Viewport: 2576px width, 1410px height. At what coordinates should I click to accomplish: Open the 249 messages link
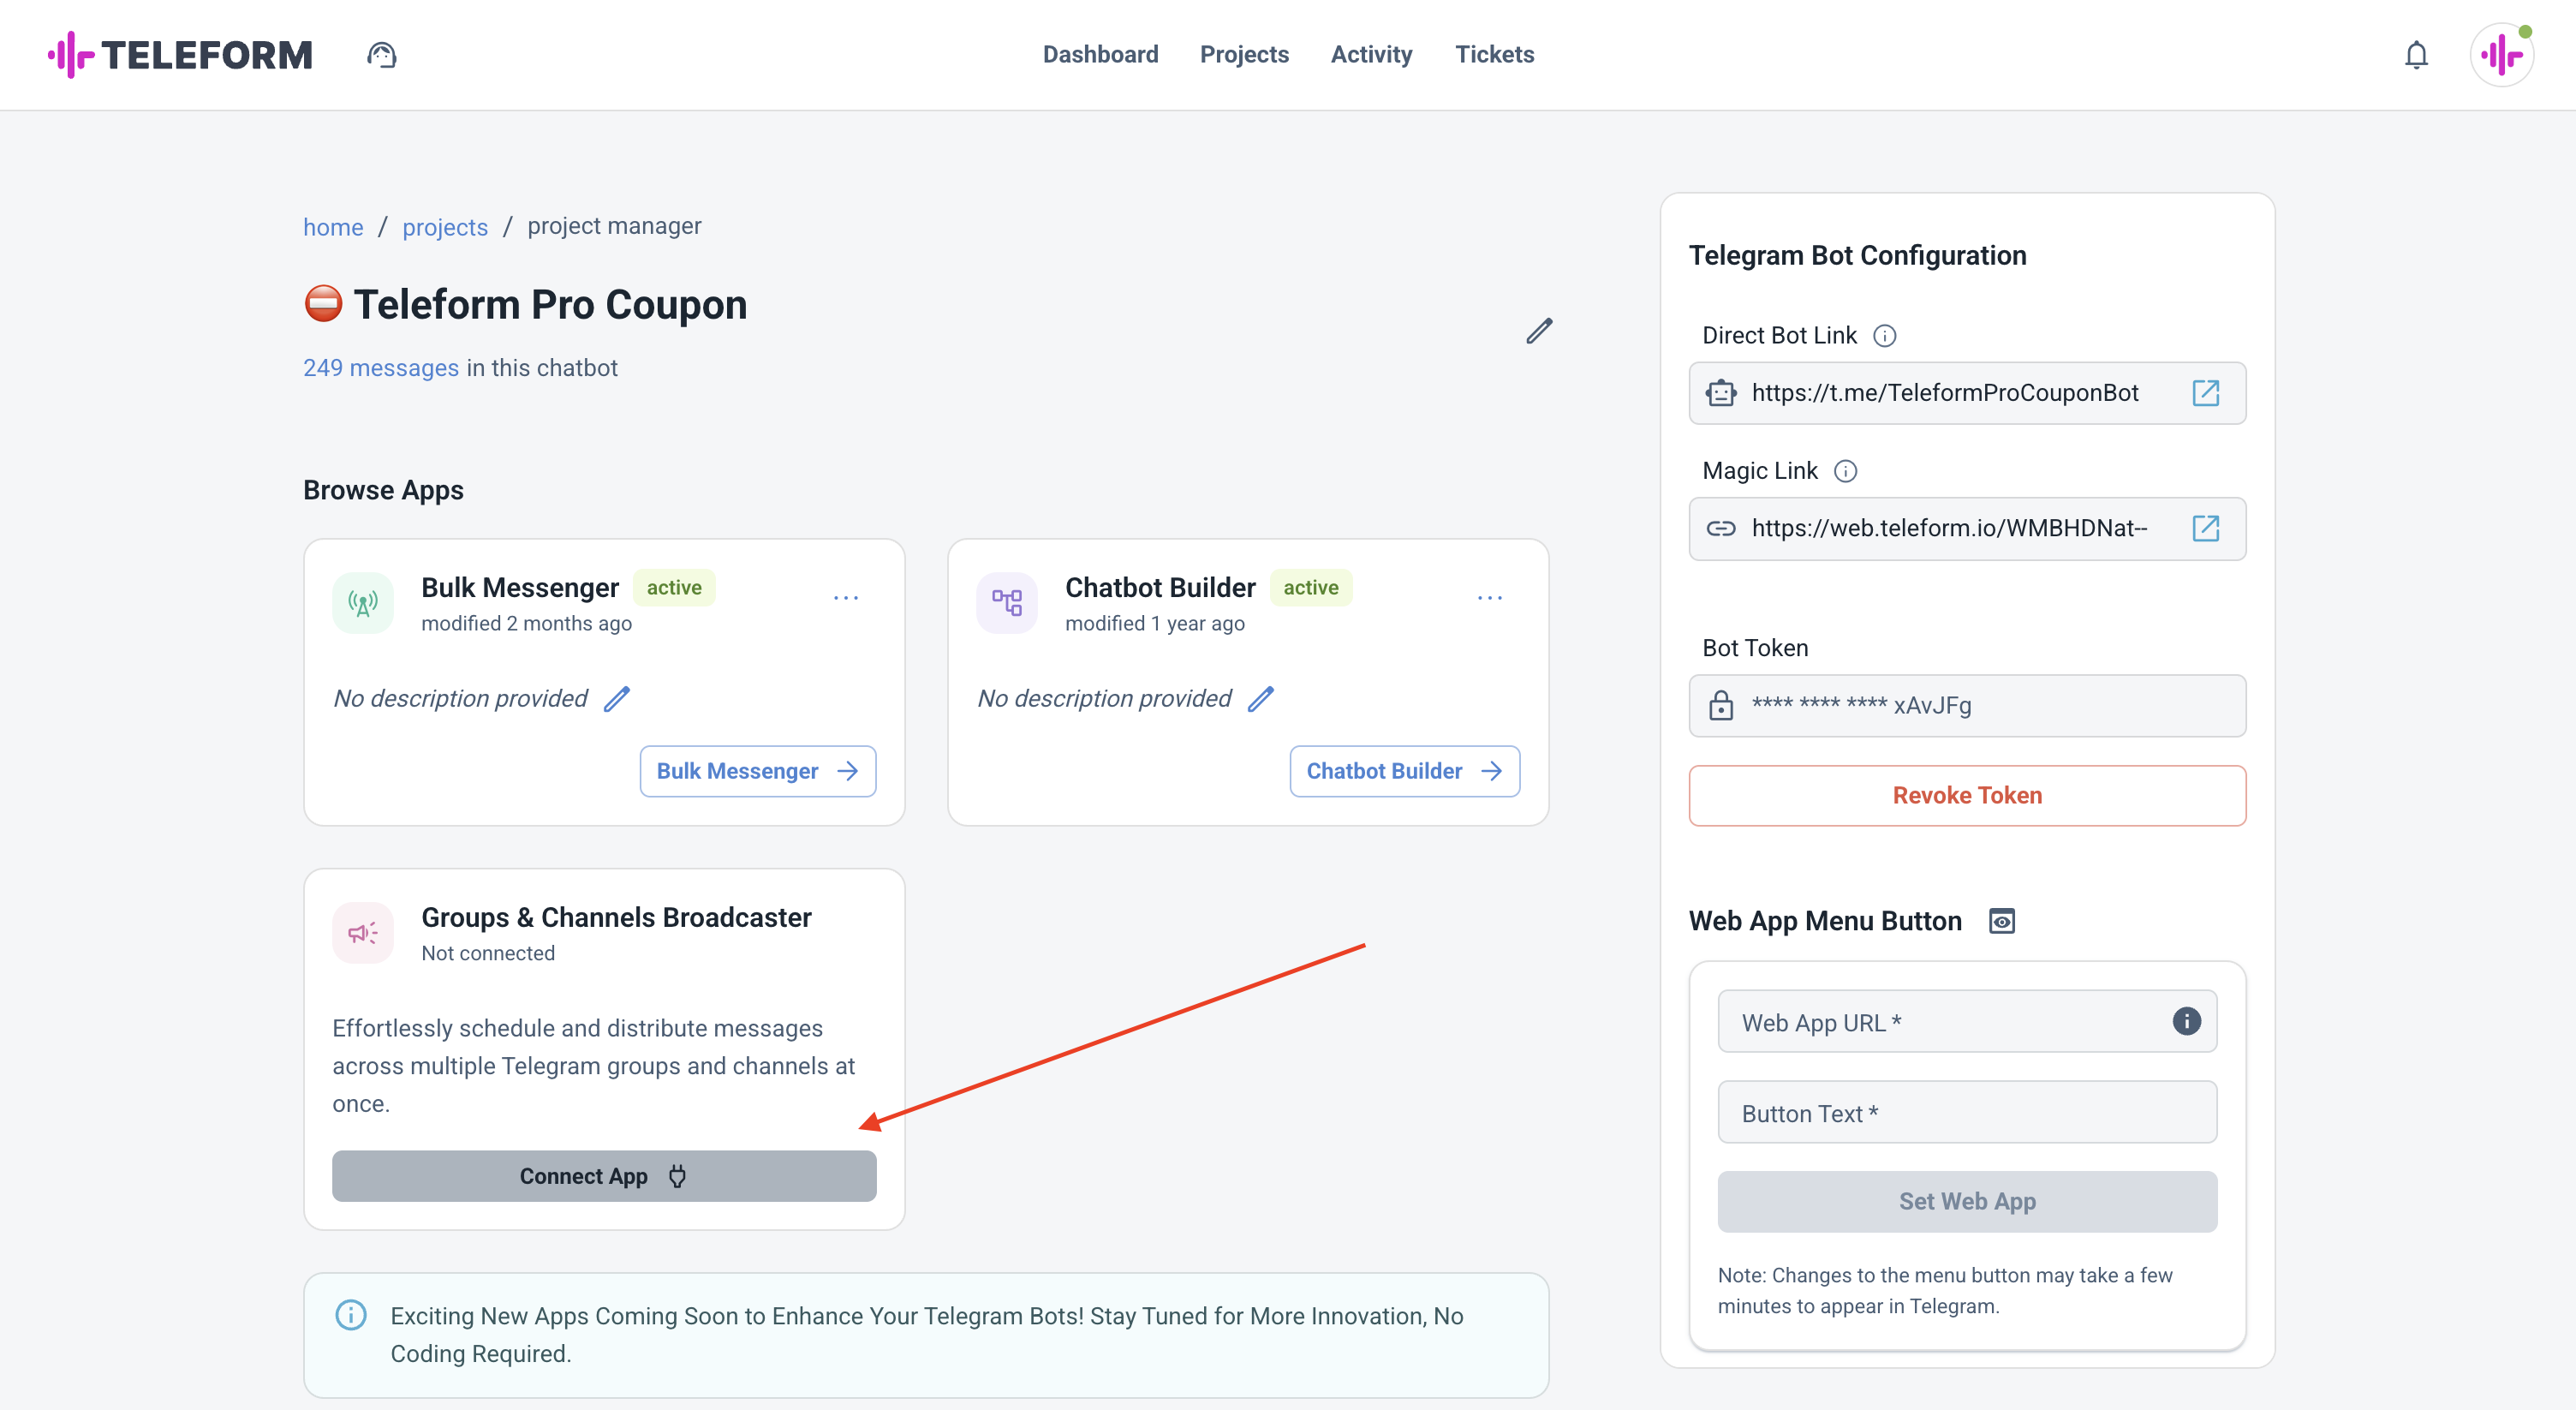(x=381, y=368)
